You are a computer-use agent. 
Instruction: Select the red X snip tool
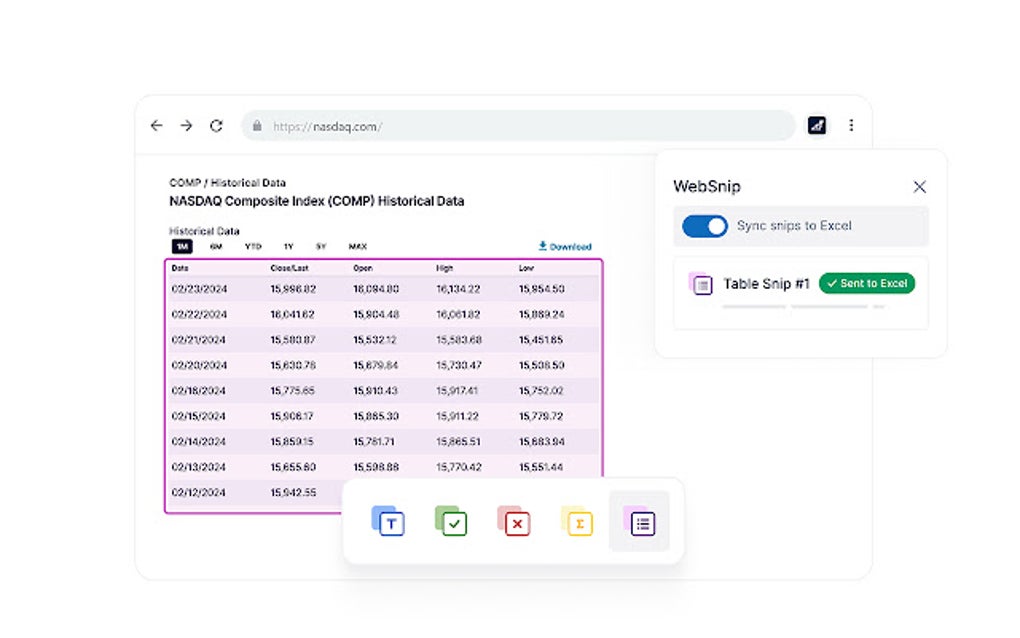pos(514,521)
